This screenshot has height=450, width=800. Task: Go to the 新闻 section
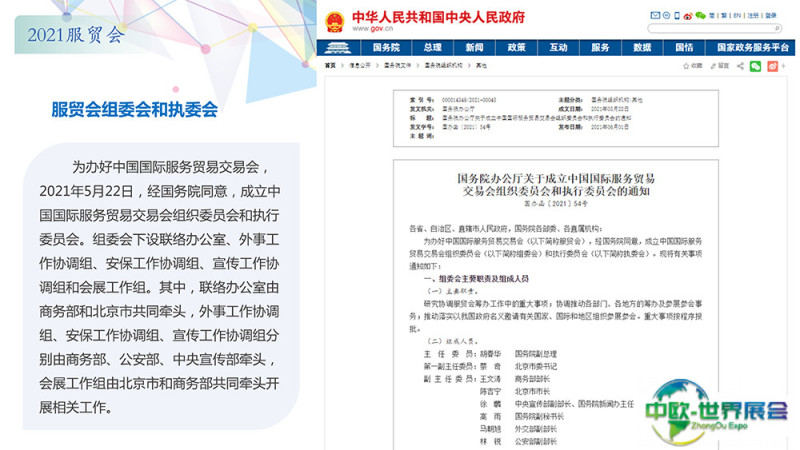click(x=474, y=47)
